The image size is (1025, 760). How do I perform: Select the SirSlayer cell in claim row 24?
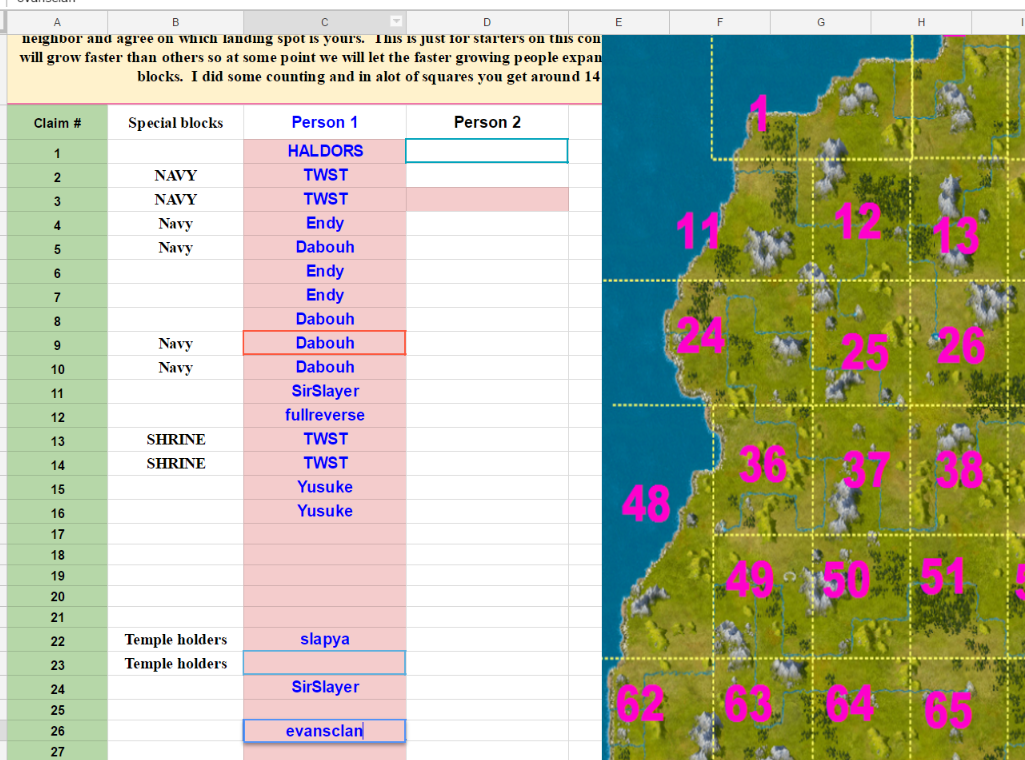pyautogui.click(x=324, y=687)
